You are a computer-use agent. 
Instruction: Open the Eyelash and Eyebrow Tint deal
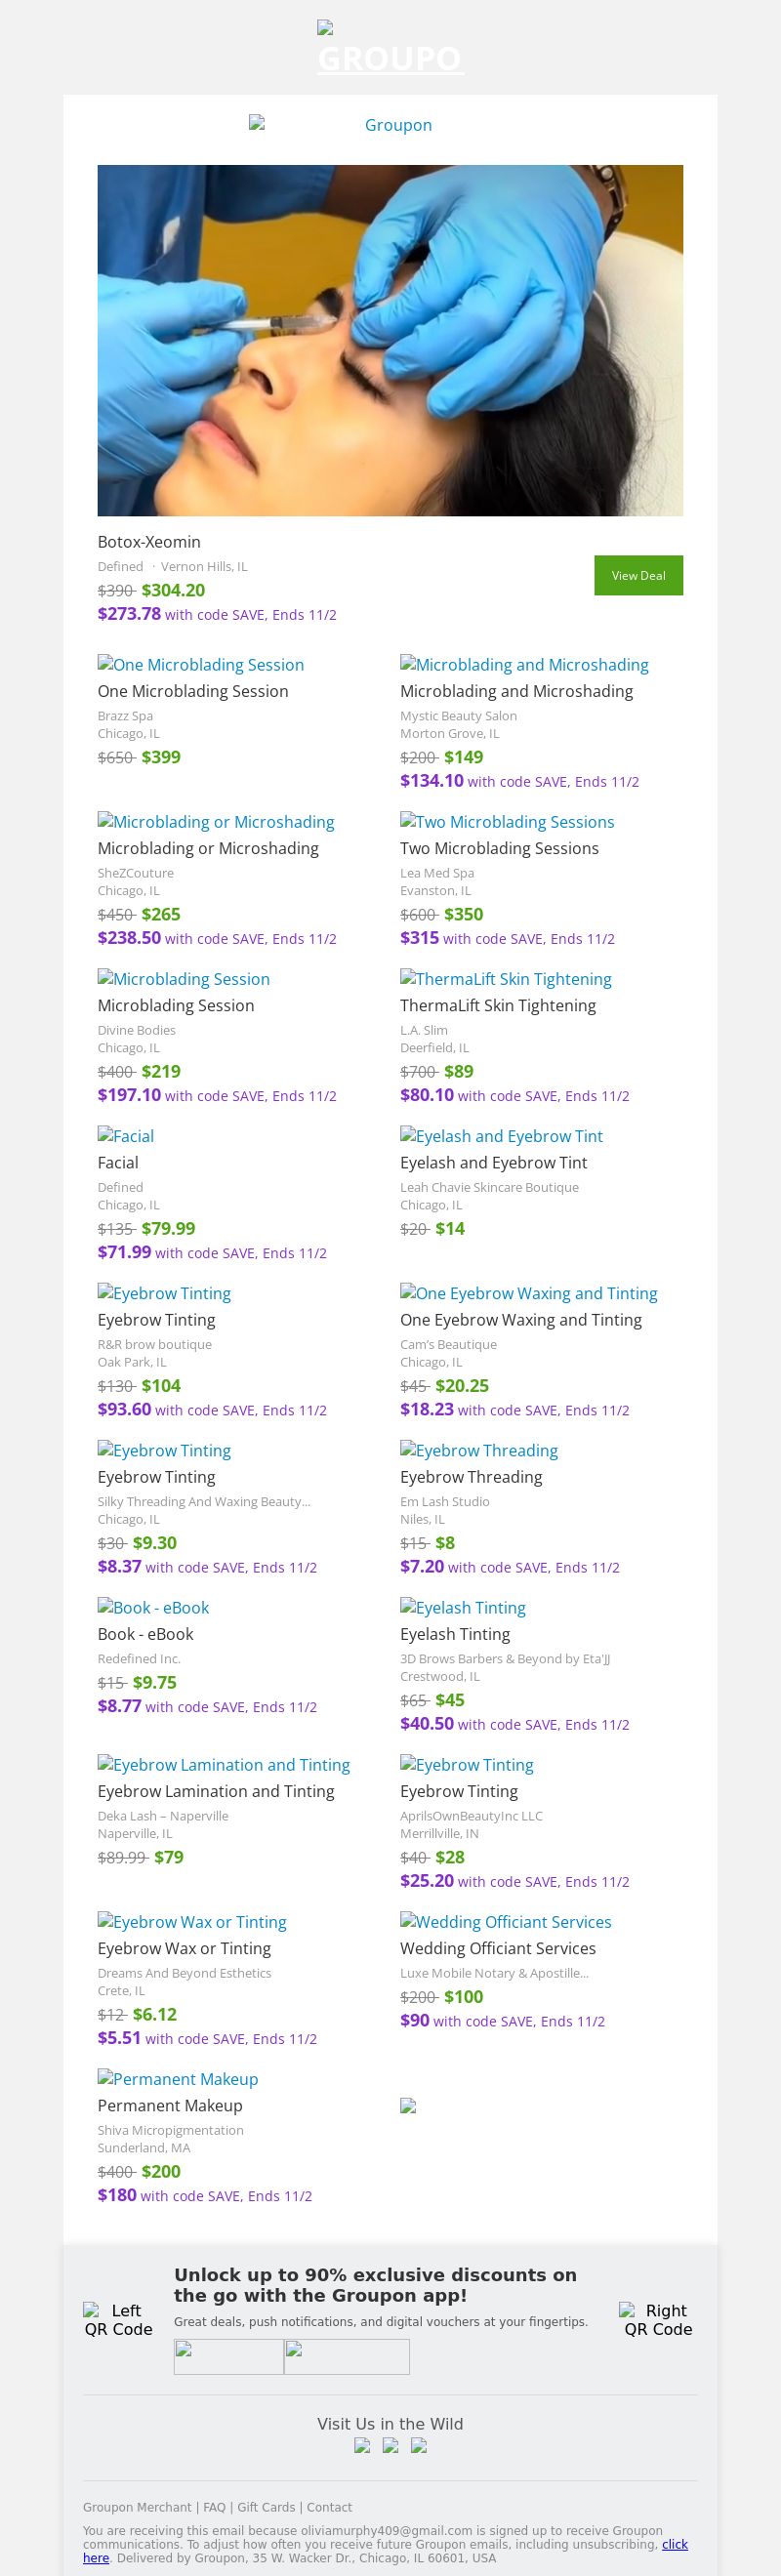pyautogui.click(x=501, y=1136)
